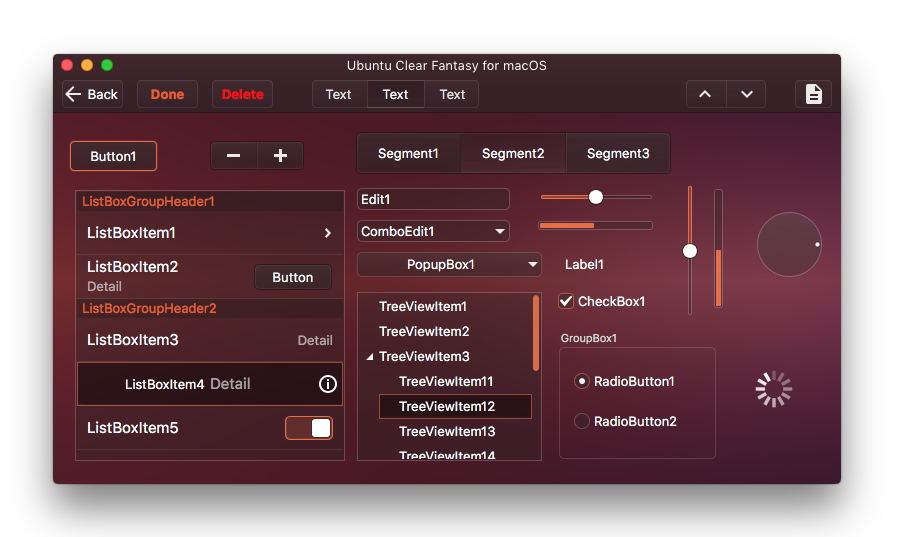Viewport: 900px width, 537px height.
Task: Click Button1
Action: [x=113, y=156]
